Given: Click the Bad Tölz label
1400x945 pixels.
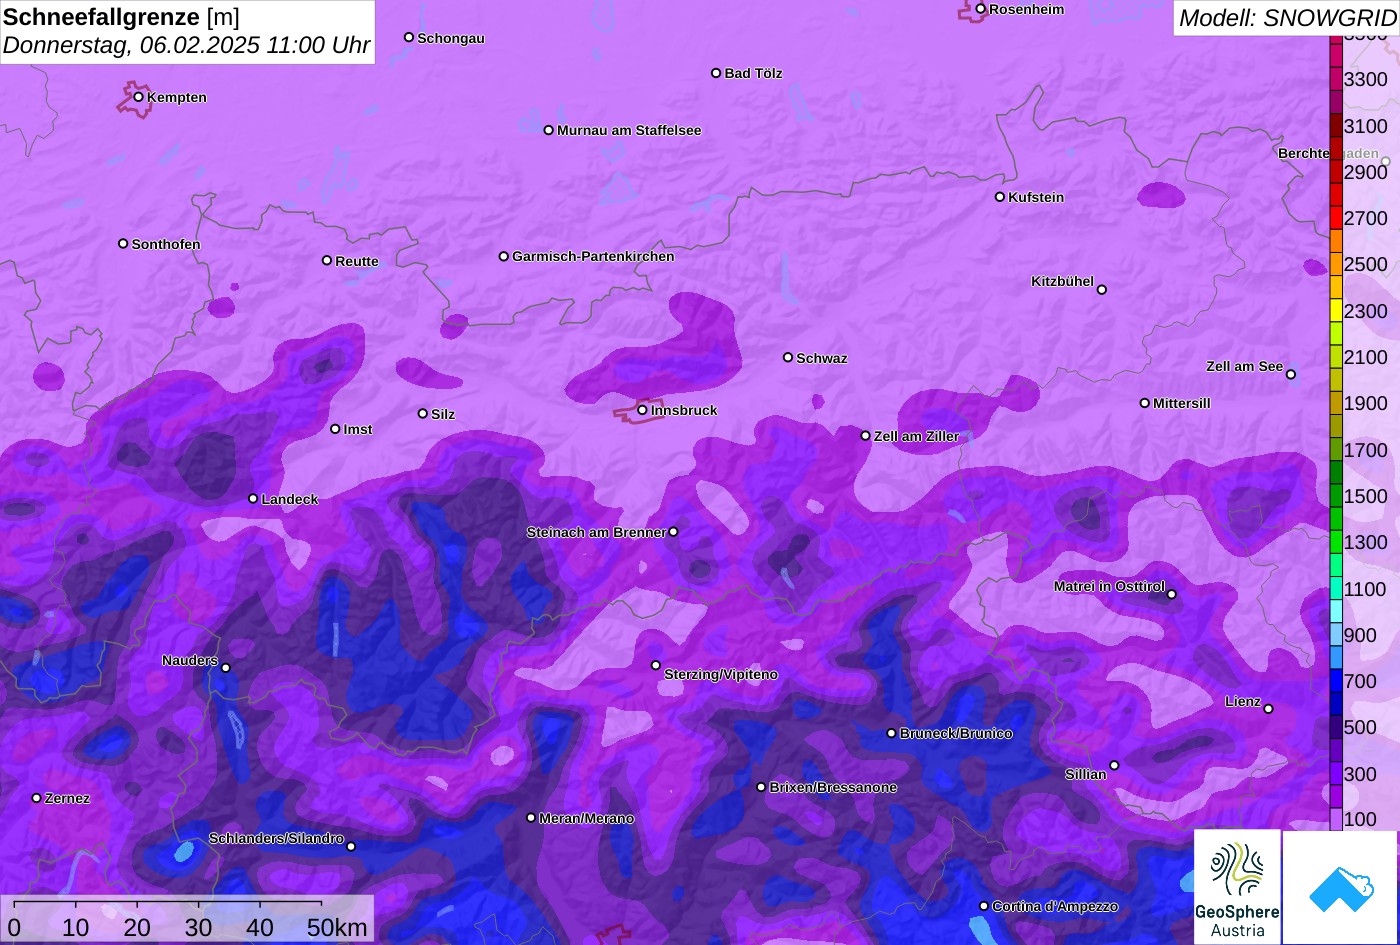Looking at the screenshot, I should tap(754, 73).
